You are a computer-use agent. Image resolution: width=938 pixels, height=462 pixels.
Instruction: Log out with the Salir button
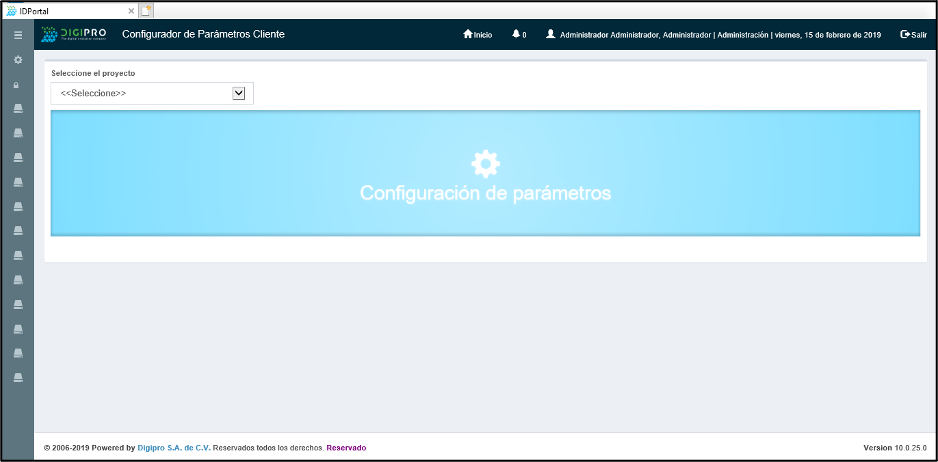pyautogui.click(x=913, y=35)
